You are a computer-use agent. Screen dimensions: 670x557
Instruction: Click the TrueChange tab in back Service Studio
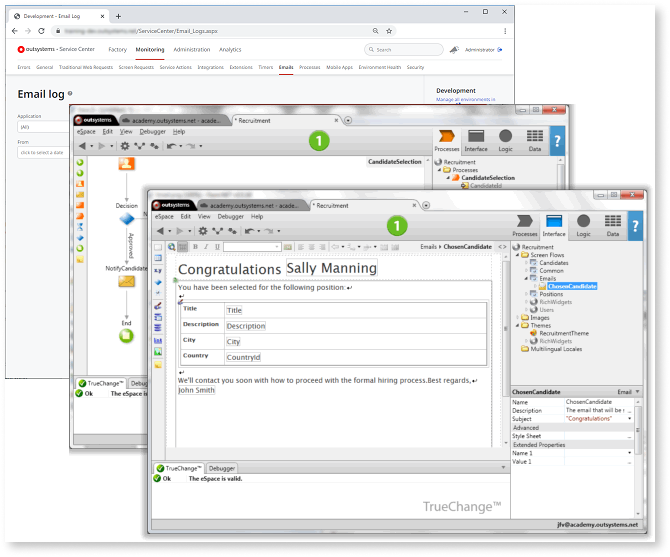coord(101,383)
